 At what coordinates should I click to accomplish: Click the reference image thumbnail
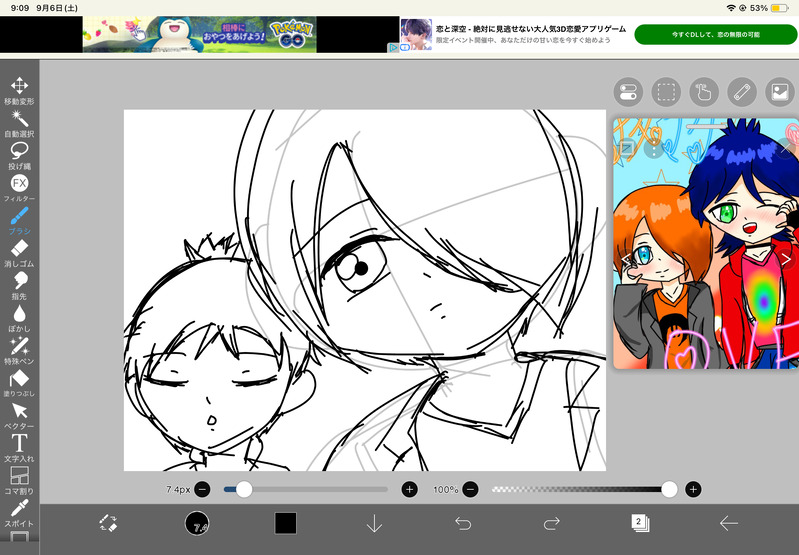706,244
